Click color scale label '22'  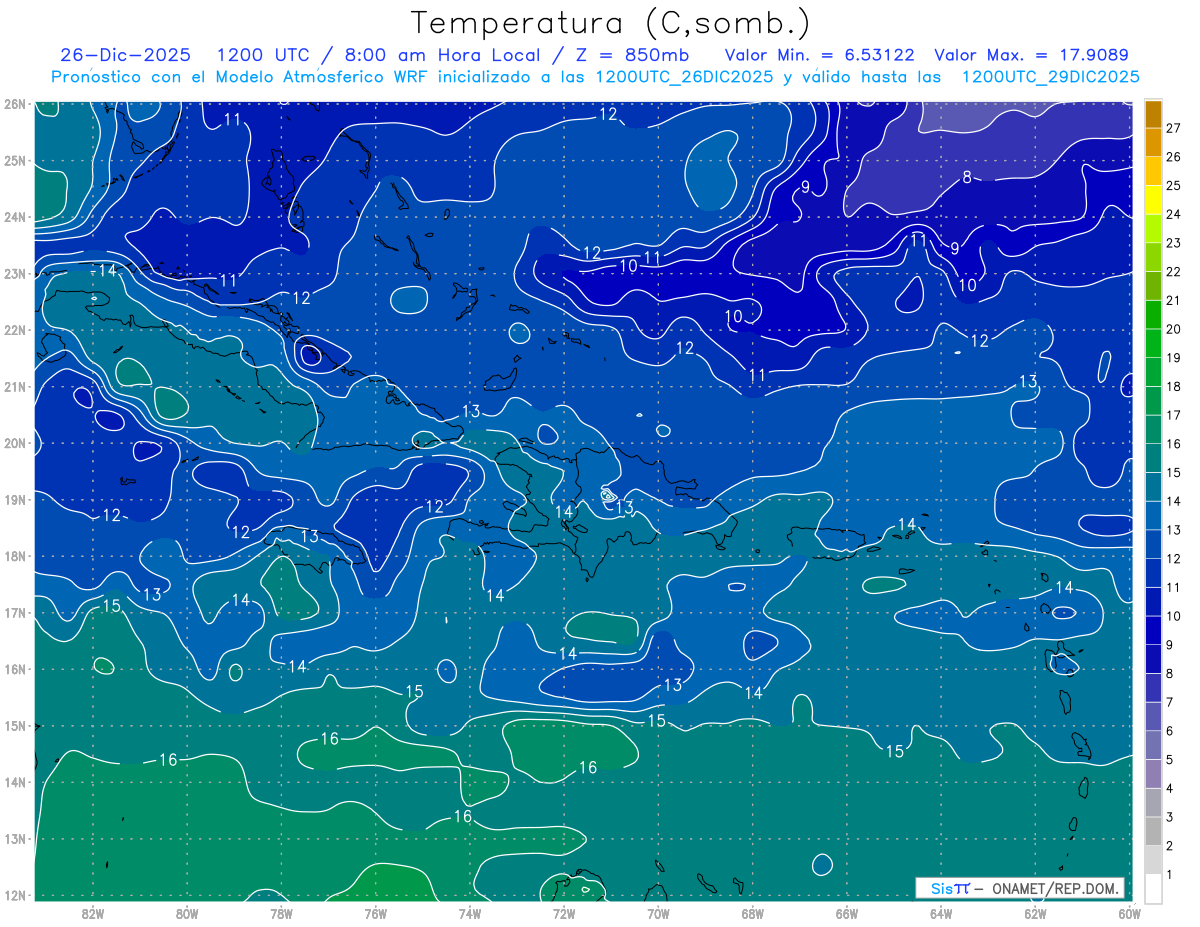tap(1173, 272)
